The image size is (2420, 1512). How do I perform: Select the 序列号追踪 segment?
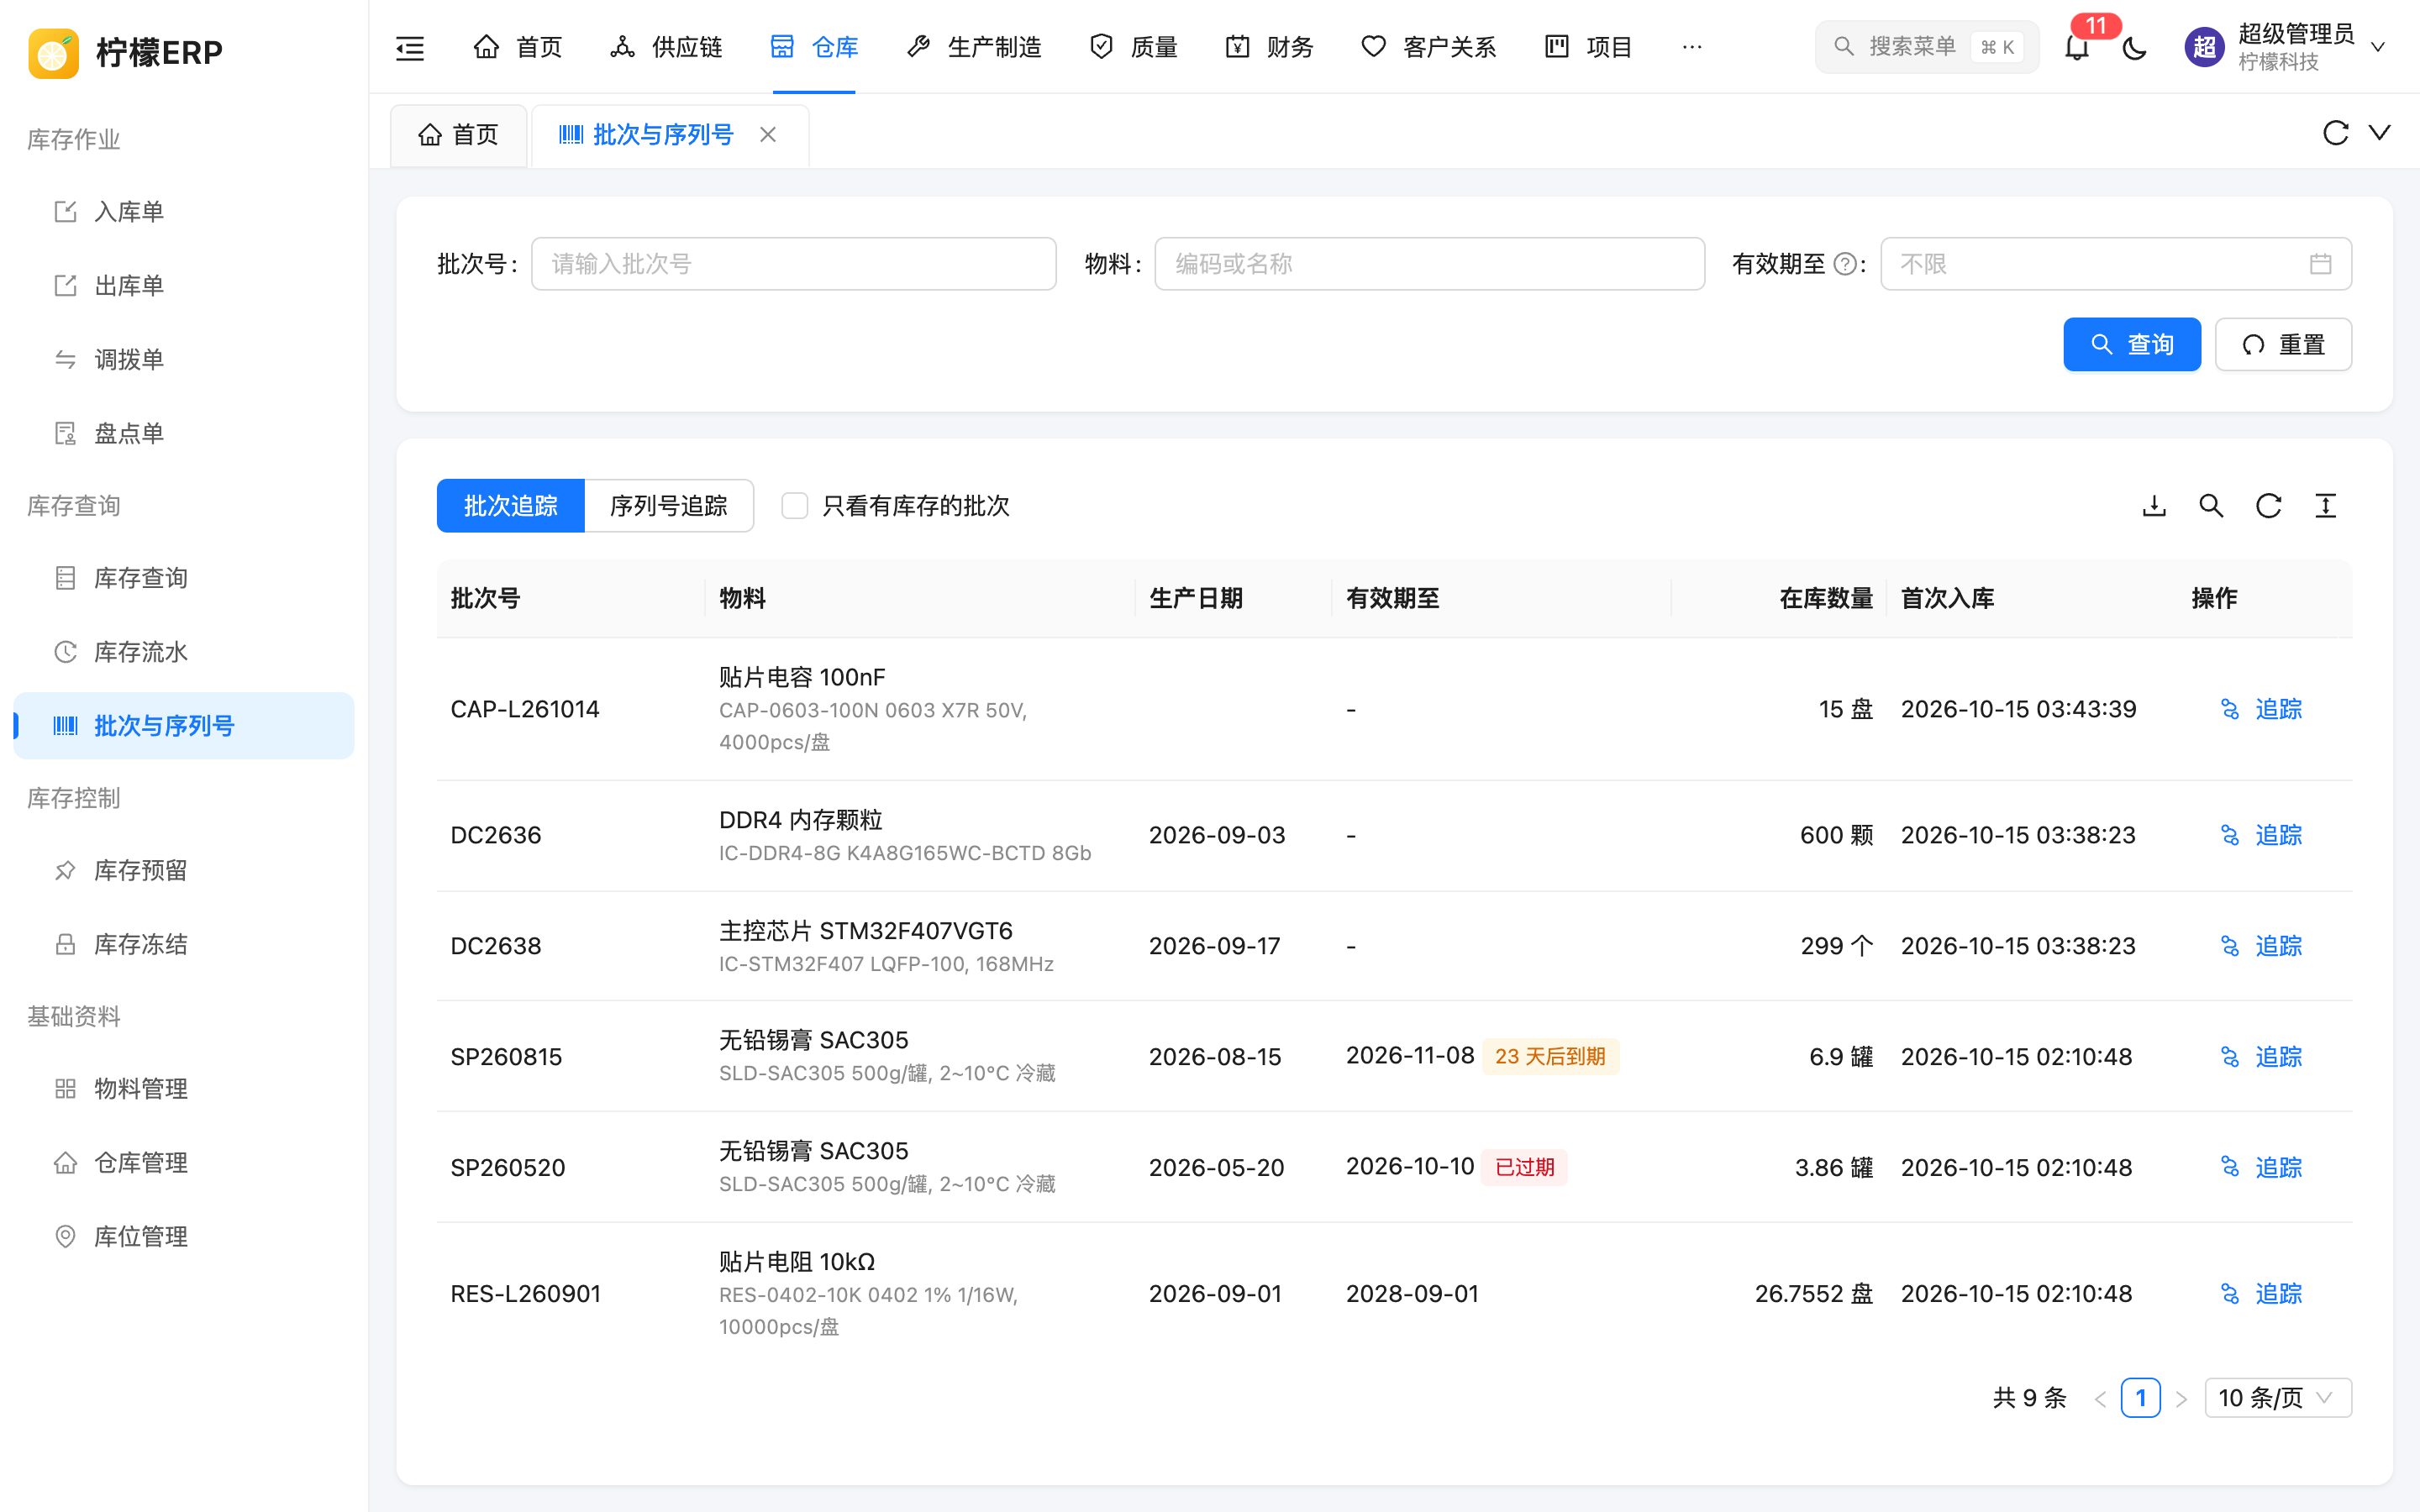point(668,506)
